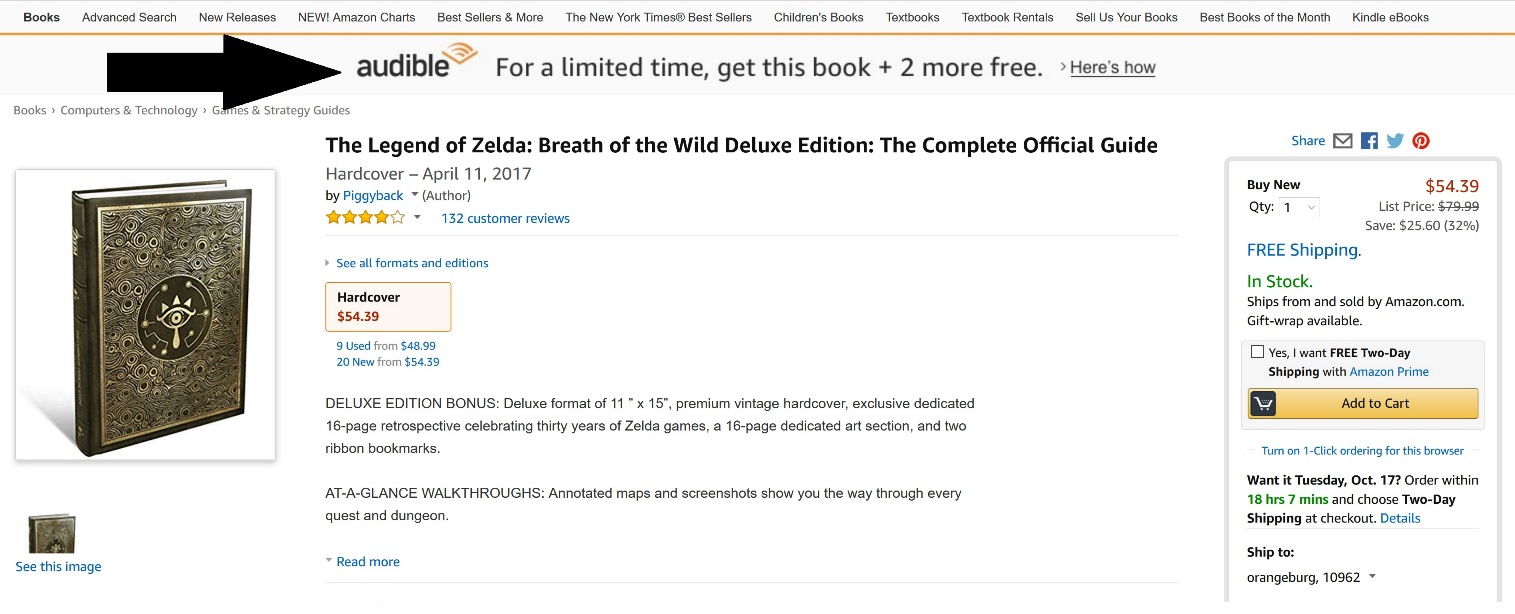Click the Here's how Audible link
This screenshot has height=614, width=1515.
1112,68
